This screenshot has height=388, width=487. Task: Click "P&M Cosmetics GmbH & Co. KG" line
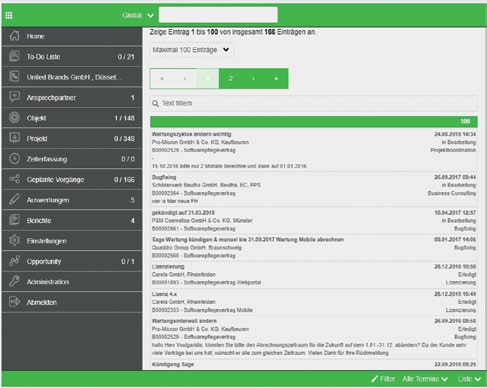click(202, 220)
